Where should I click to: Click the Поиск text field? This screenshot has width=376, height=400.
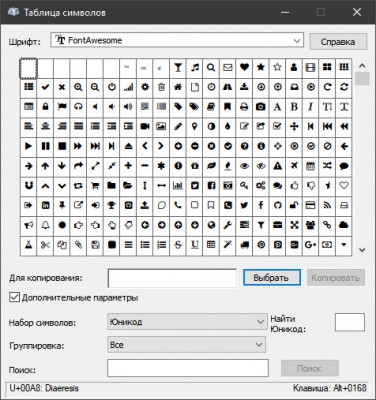[188, 368]
